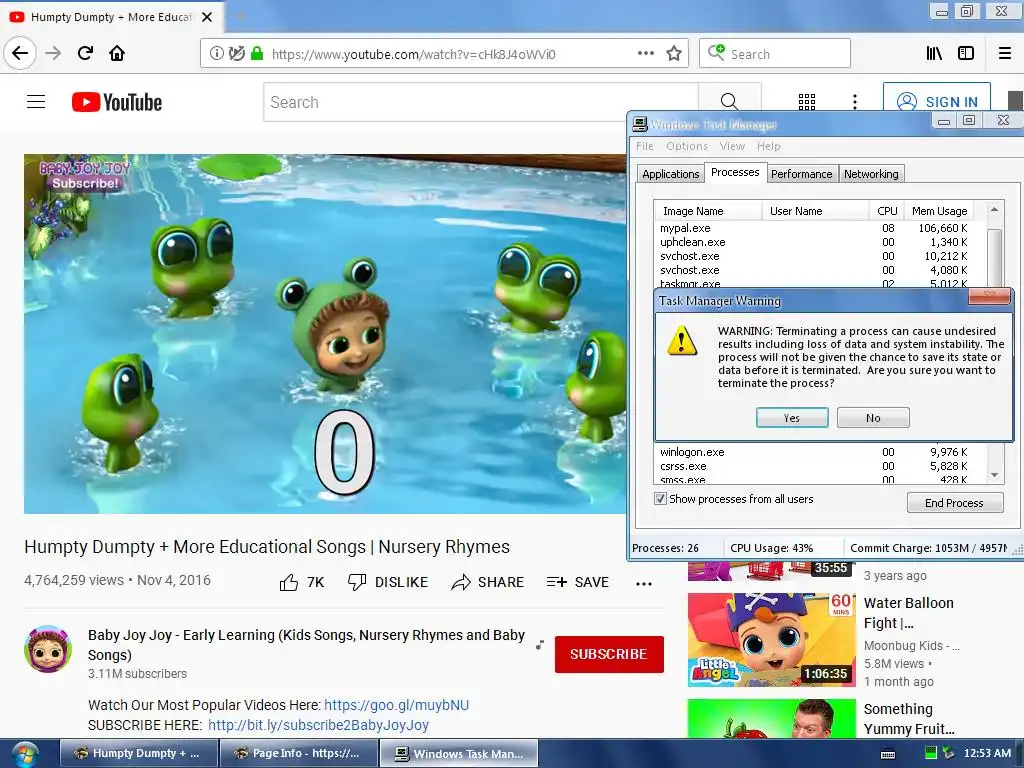Click the browser forward arrow

tap(53, 53)
